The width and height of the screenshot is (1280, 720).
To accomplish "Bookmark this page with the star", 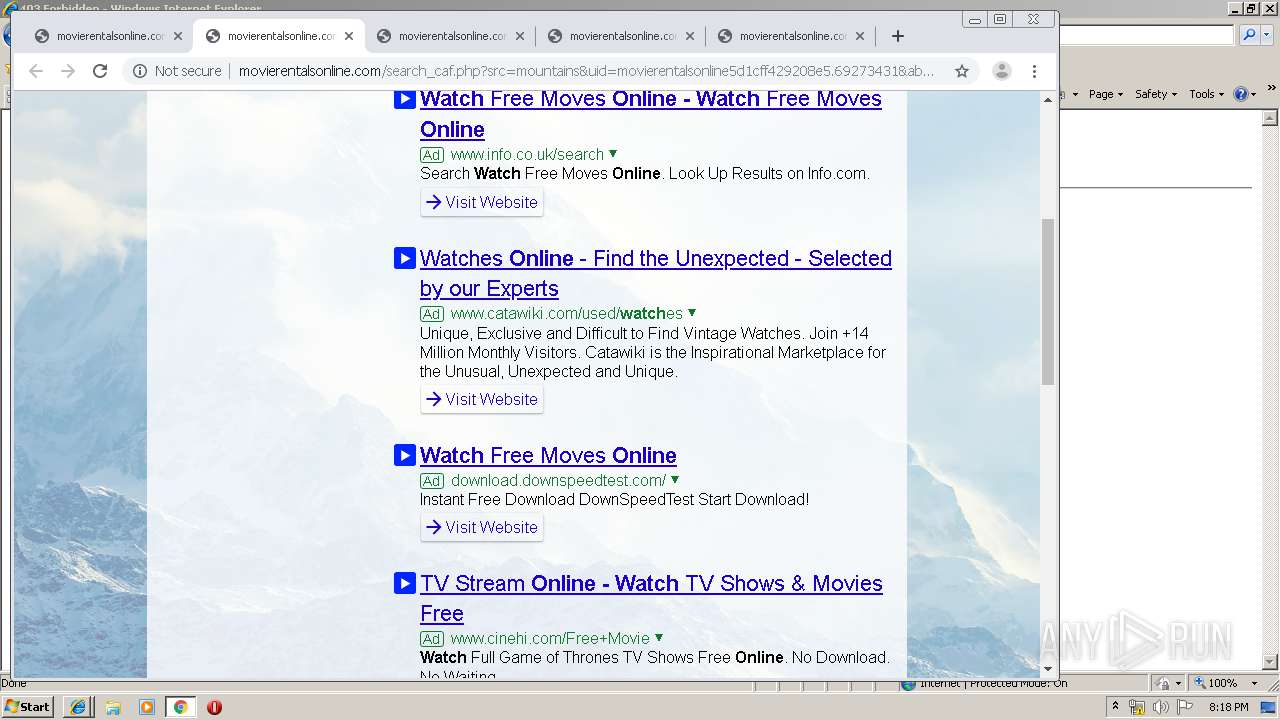I will pyautogui.click(x=962, y=71).
